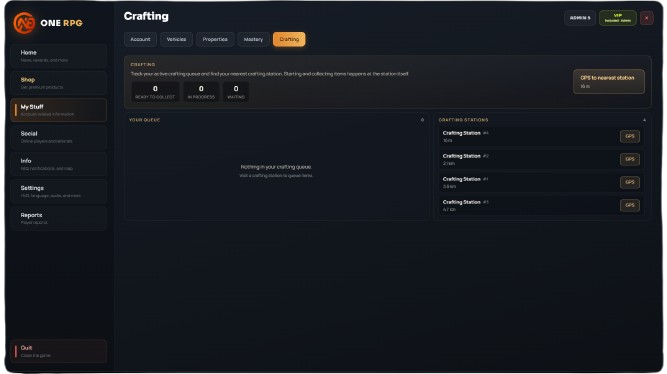Switch to the Mastery tab

click(253, 39)
